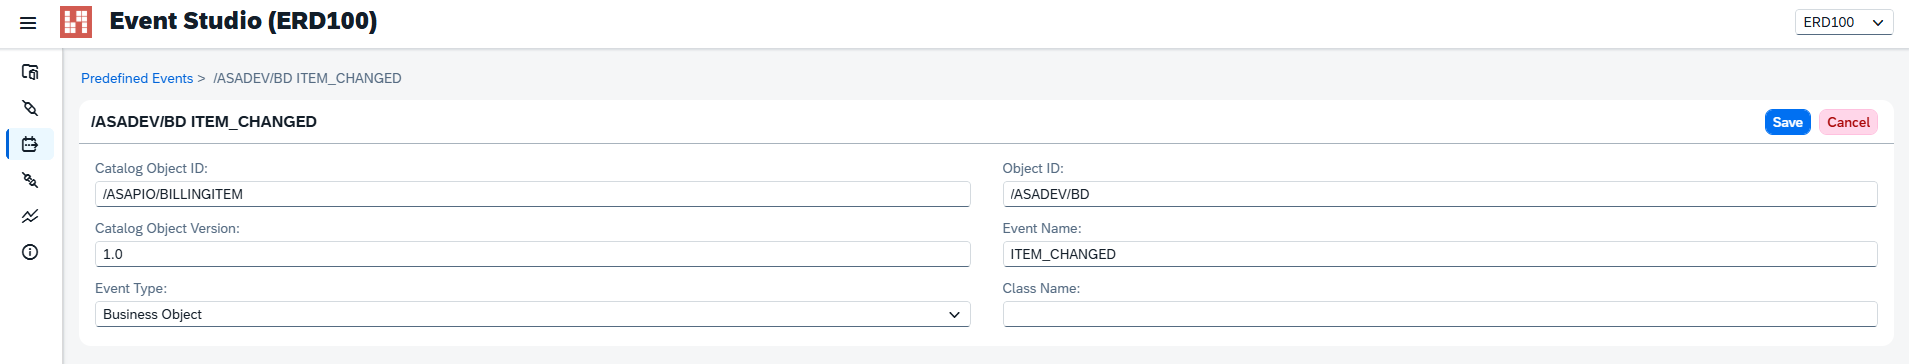Select the highlighted sidebar calendar icon
The image size is (1909, 364).
coord(30,144)
